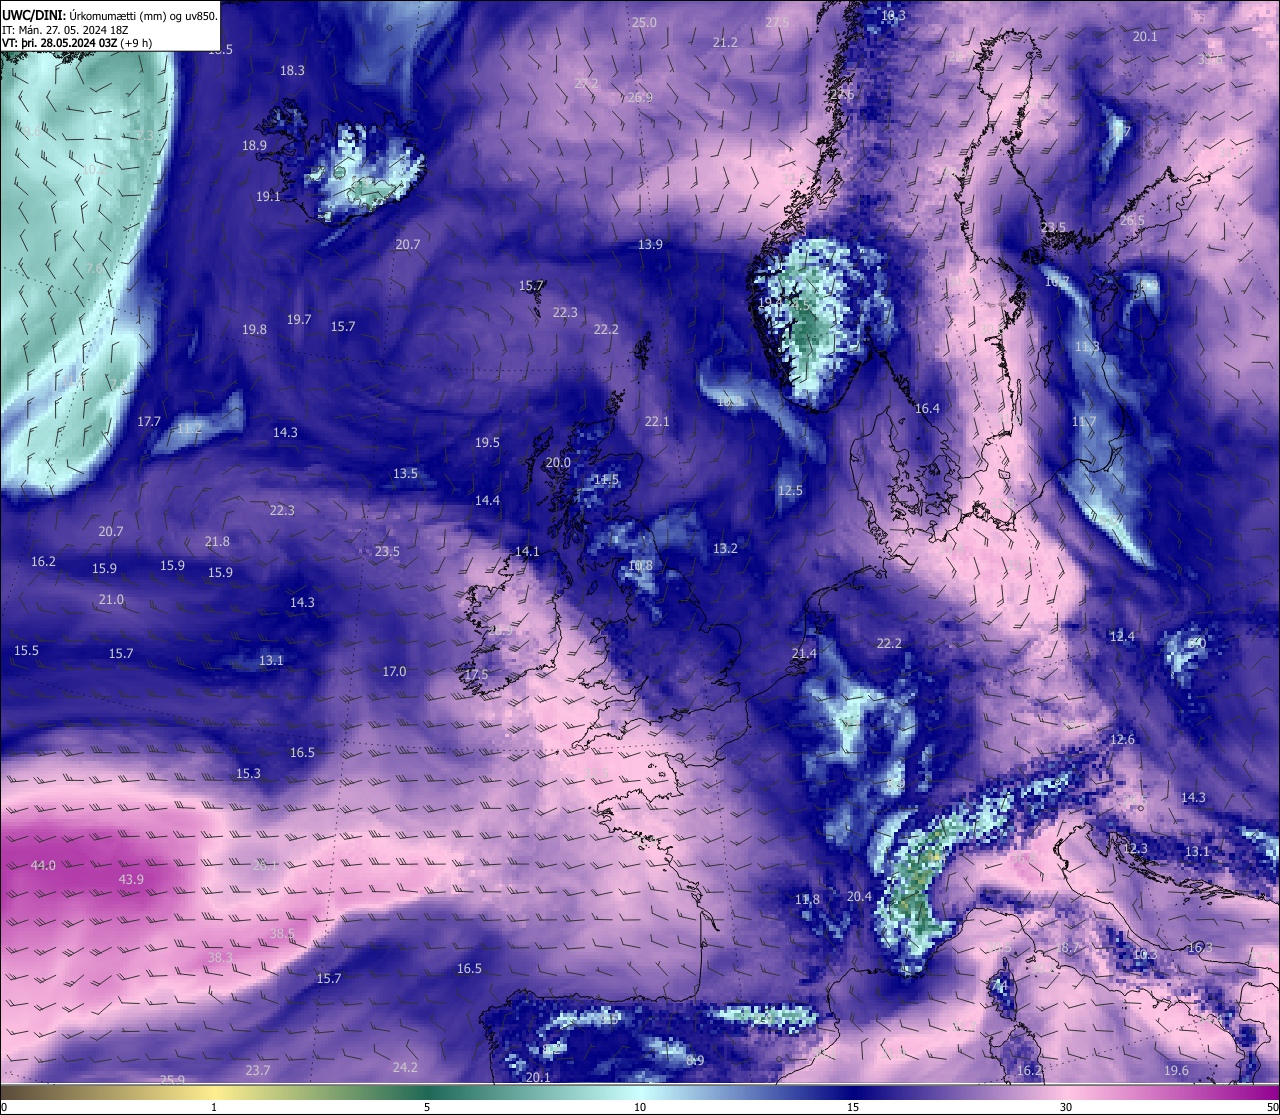Click the map value '15.5'

click(26, 650)
